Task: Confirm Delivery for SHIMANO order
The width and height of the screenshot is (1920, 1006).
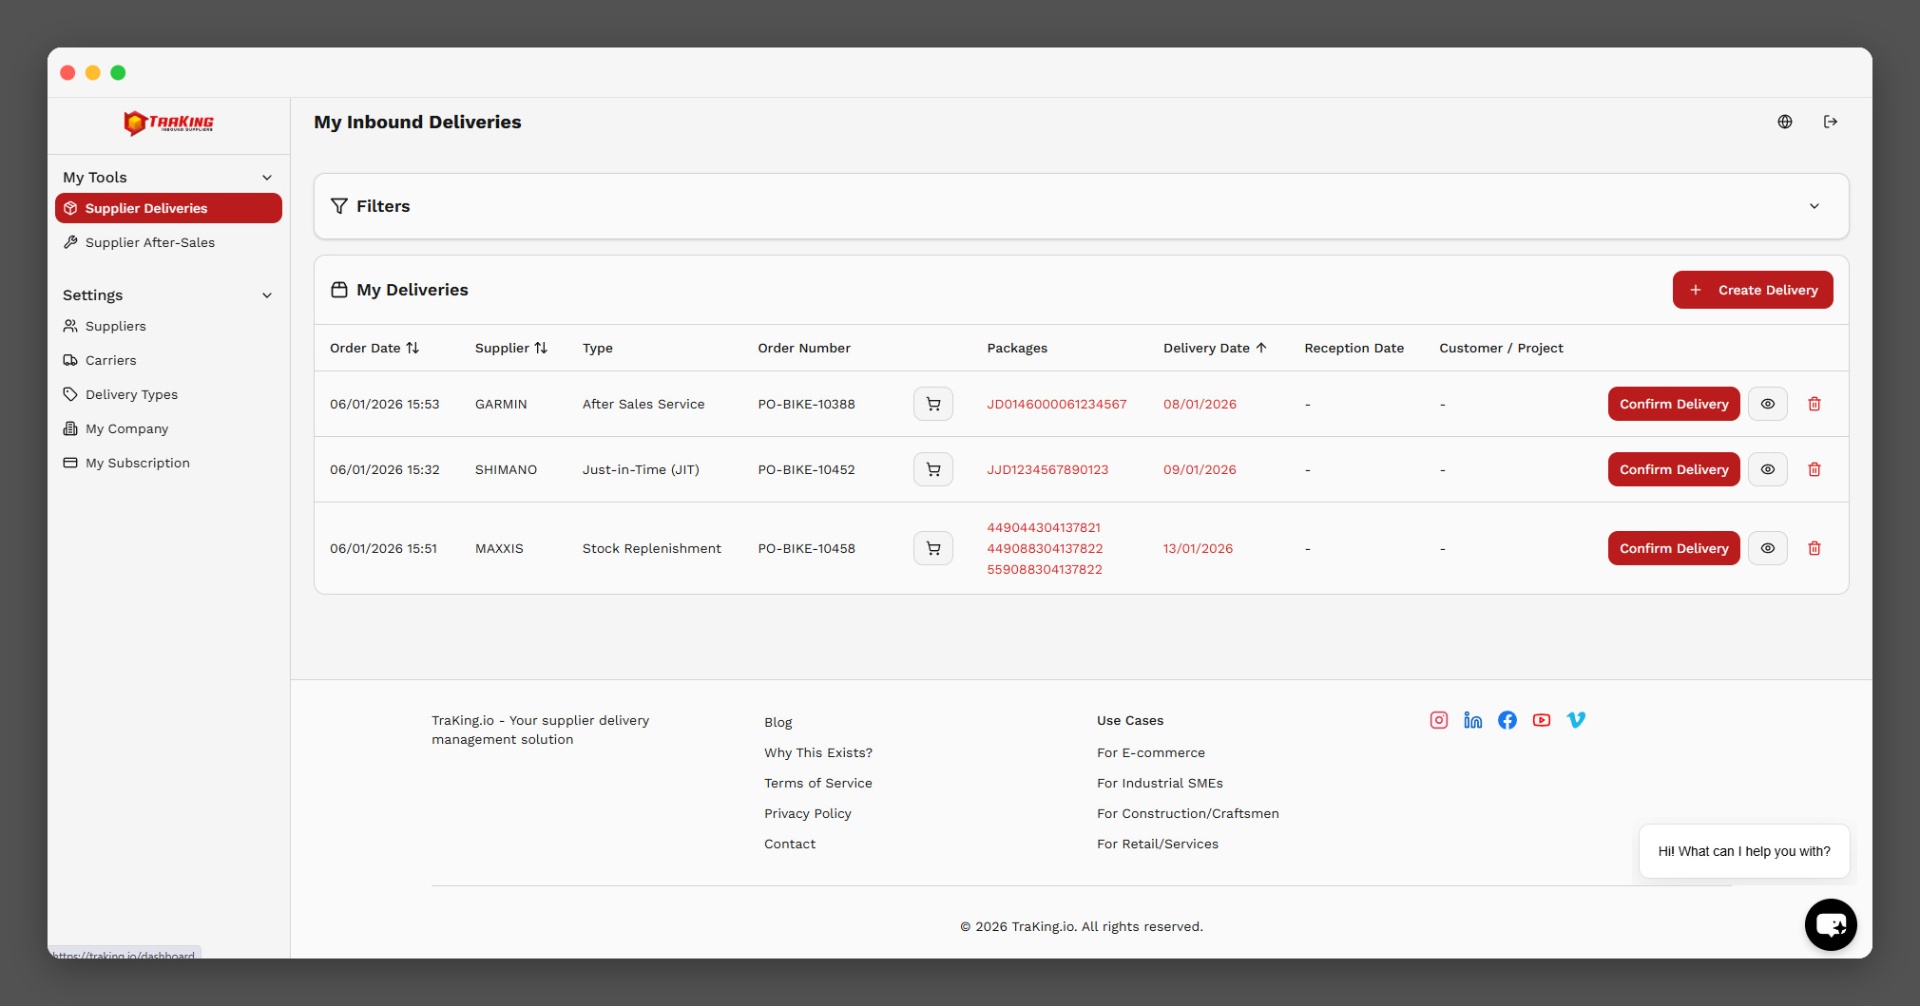Action: [x=1674, y=469]
